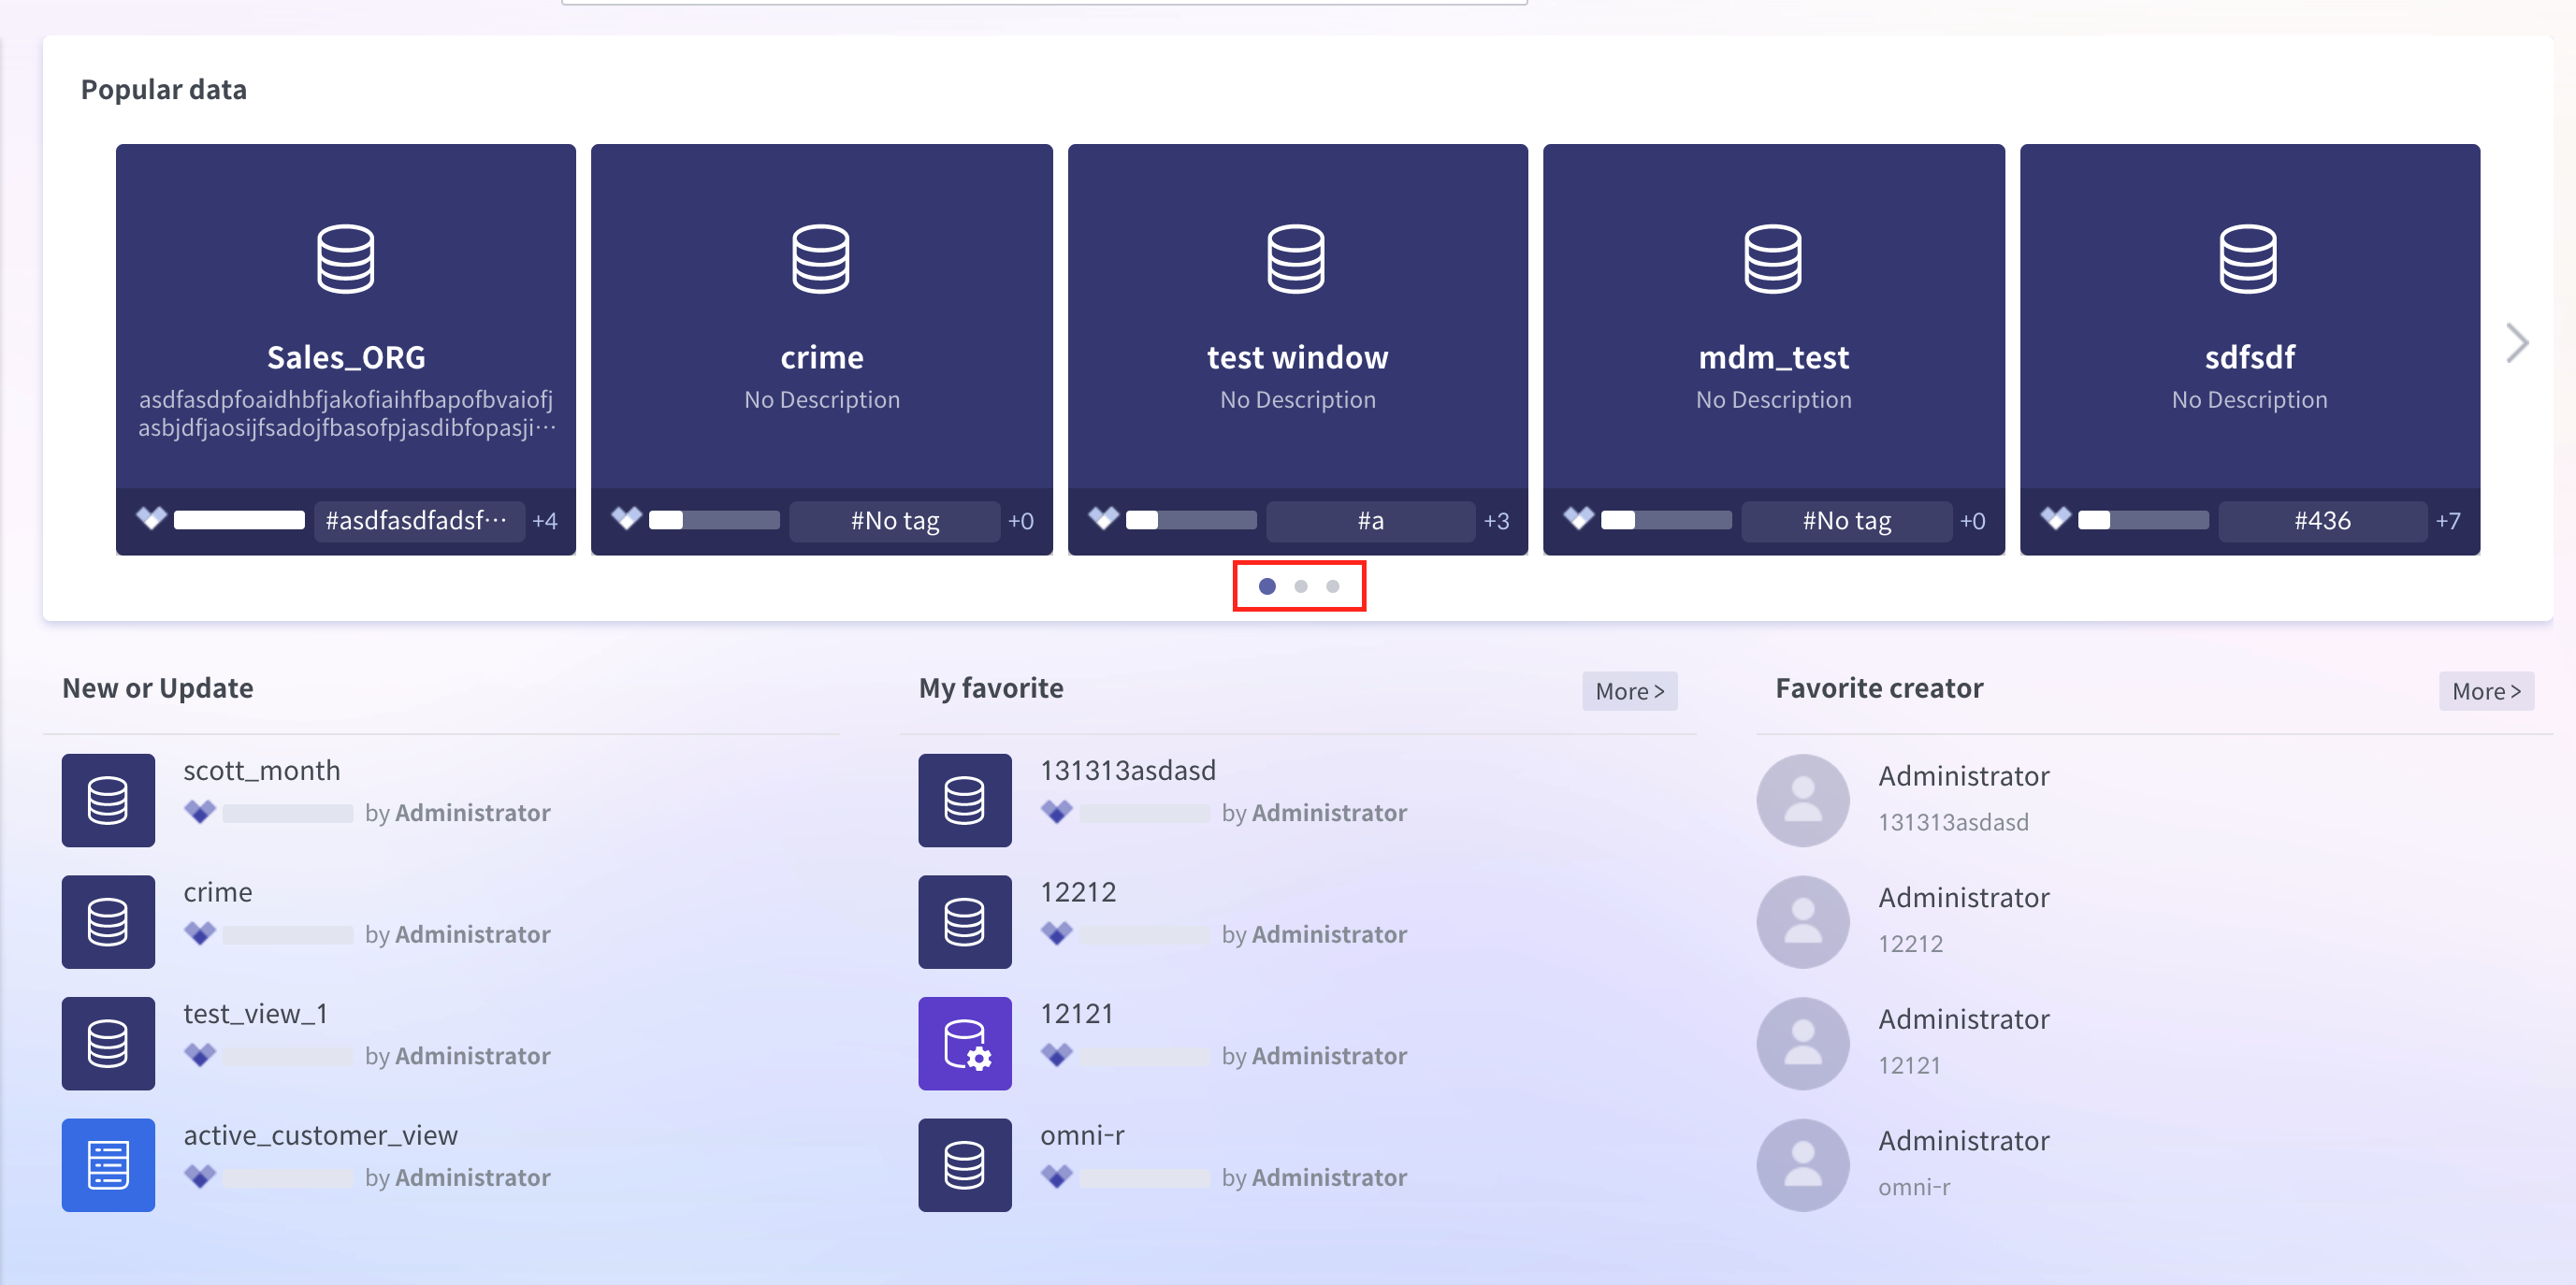Open the scott_month dataset icon

point(107,800)
